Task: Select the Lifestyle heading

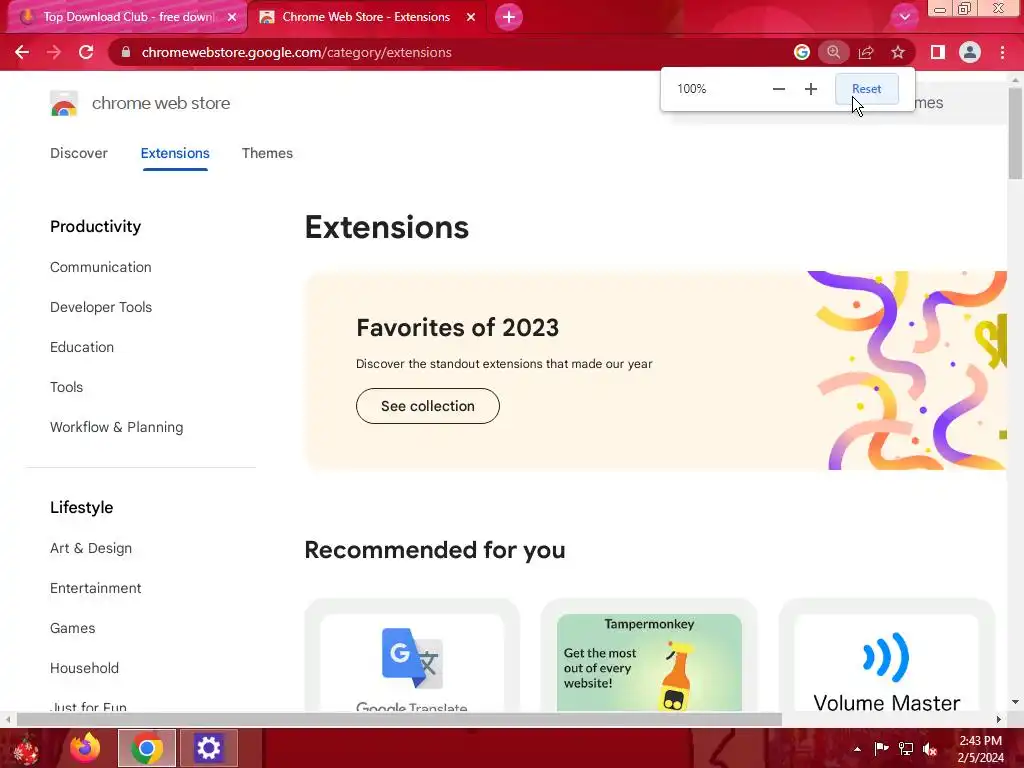Action: (82, 507)
